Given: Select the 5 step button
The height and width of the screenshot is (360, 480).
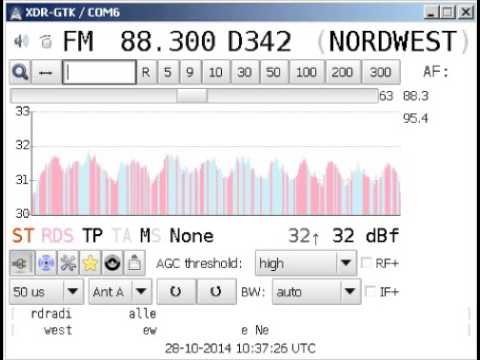Looking at the screenshot, I should pos(168,72).
